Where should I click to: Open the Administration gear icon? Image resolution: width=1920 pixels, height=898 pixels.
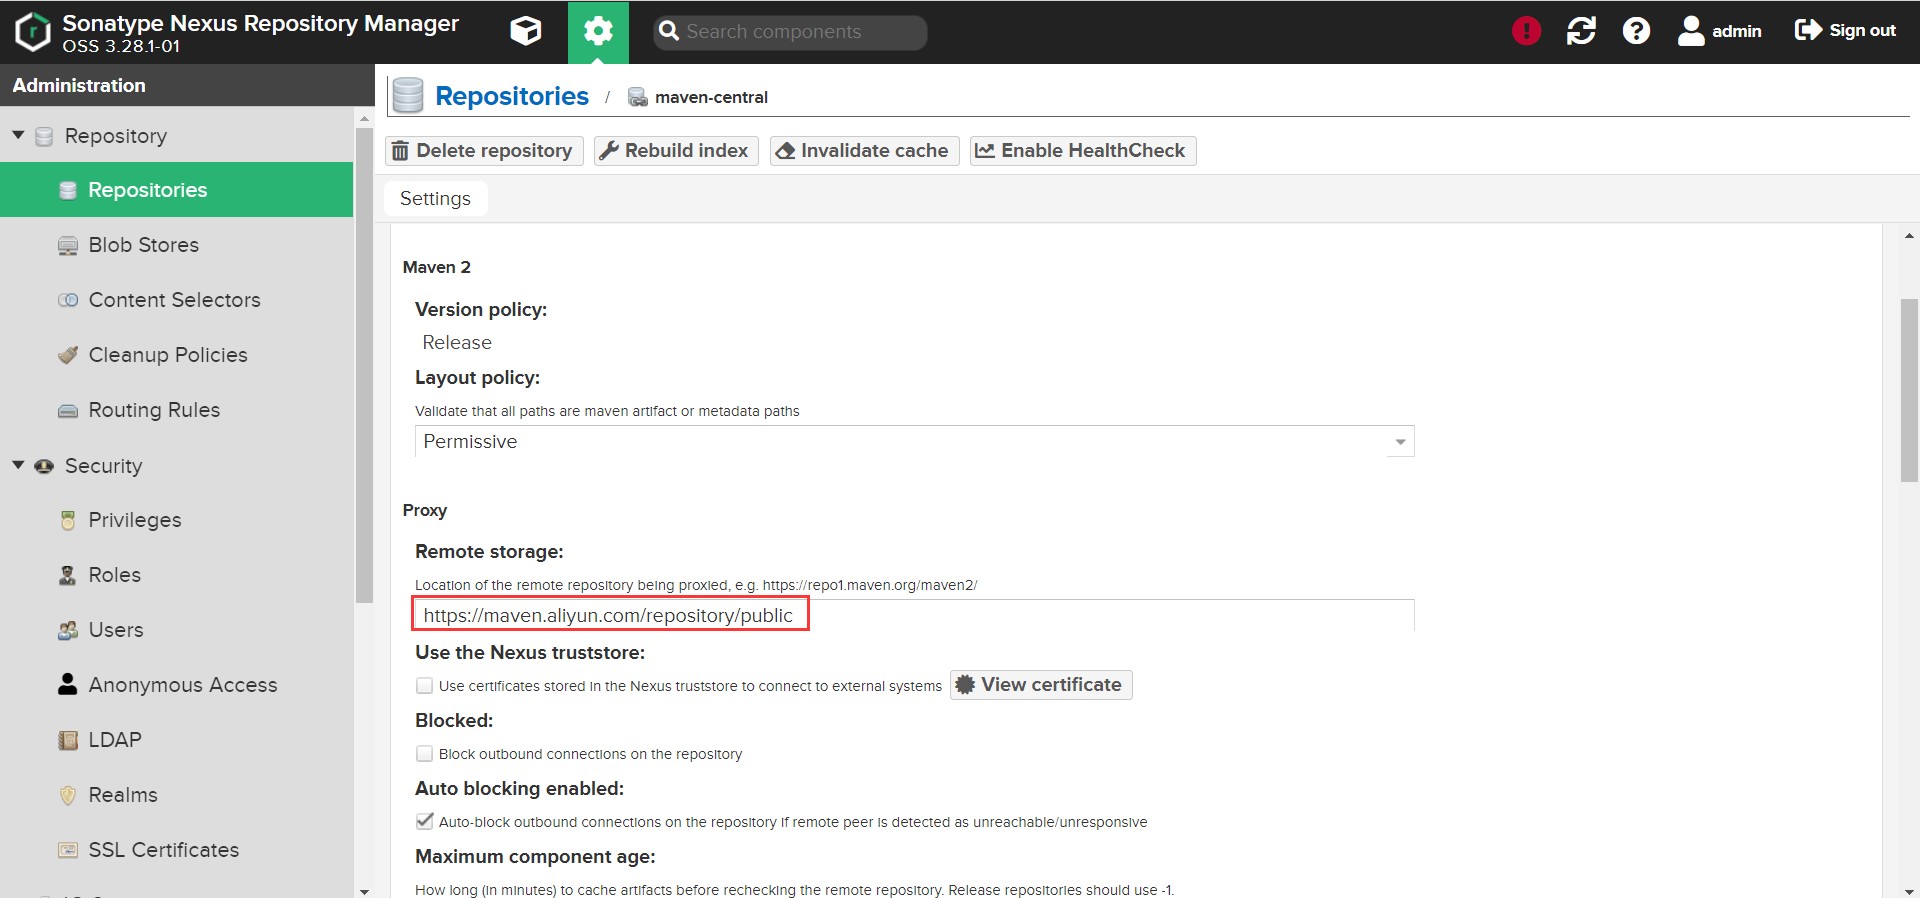point(598,31)
